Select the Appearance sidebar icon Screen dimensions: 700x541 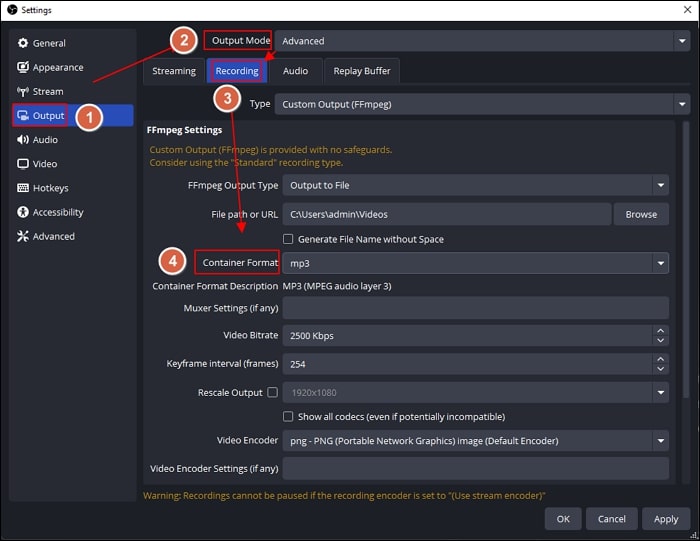pos(23,67)
